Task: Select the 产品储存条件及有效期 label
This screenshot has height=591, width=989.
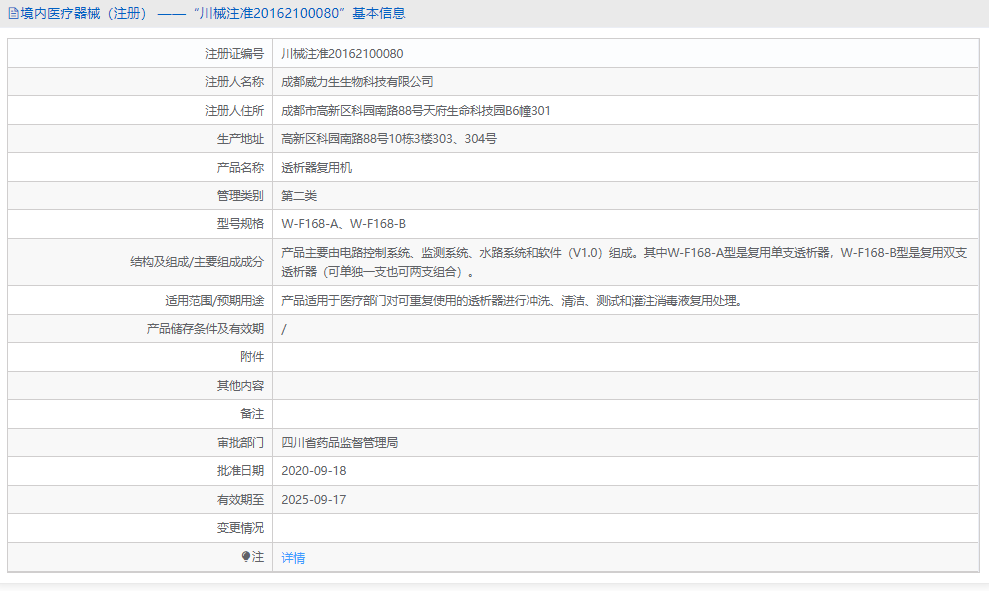Action: 205,329
